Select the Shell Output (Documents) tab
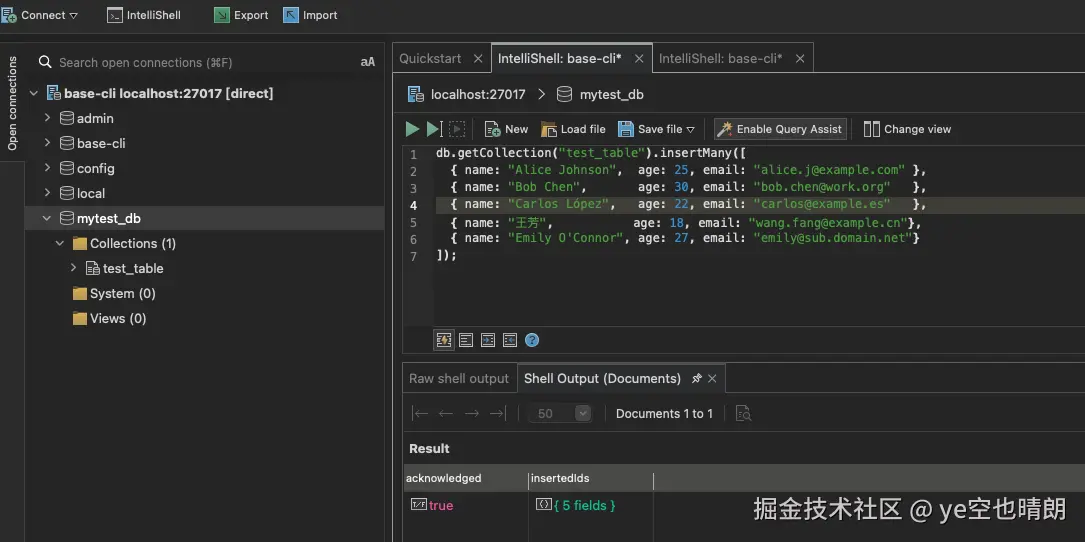The width and height of the screenshot is (1085, 542). coord(603,379)
